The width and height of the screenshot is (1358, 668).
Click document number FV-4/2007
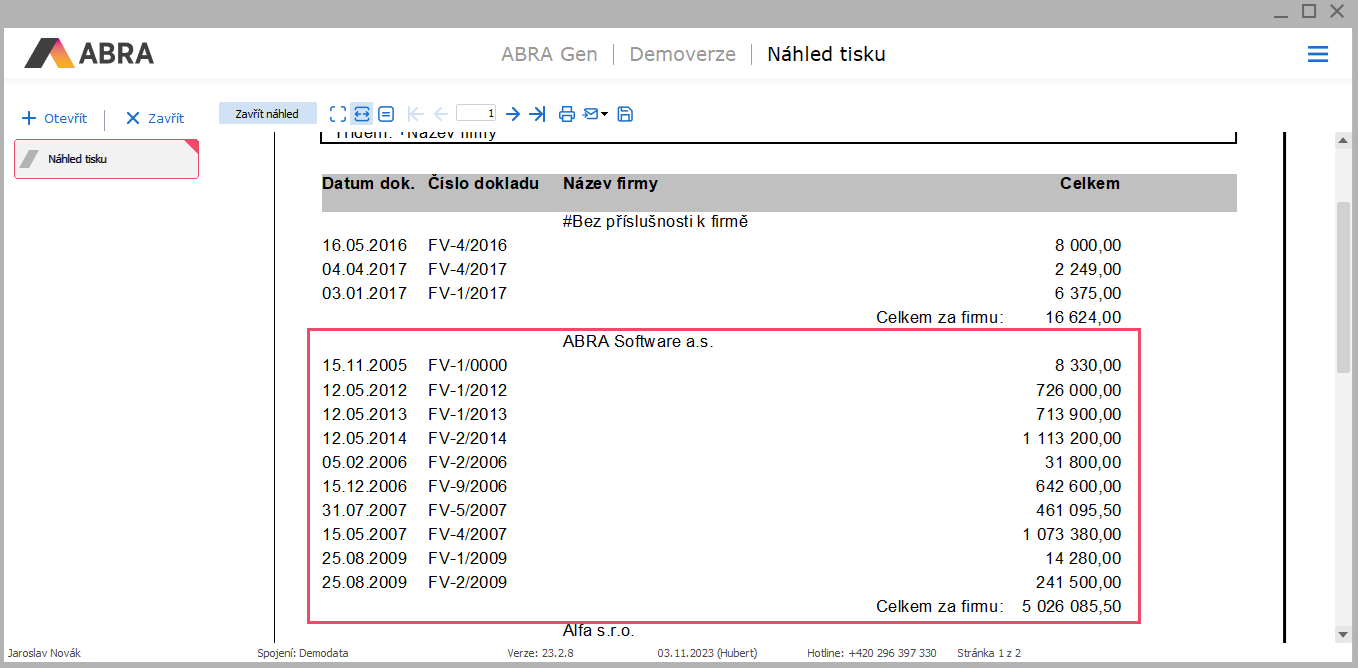pos(467,534)
